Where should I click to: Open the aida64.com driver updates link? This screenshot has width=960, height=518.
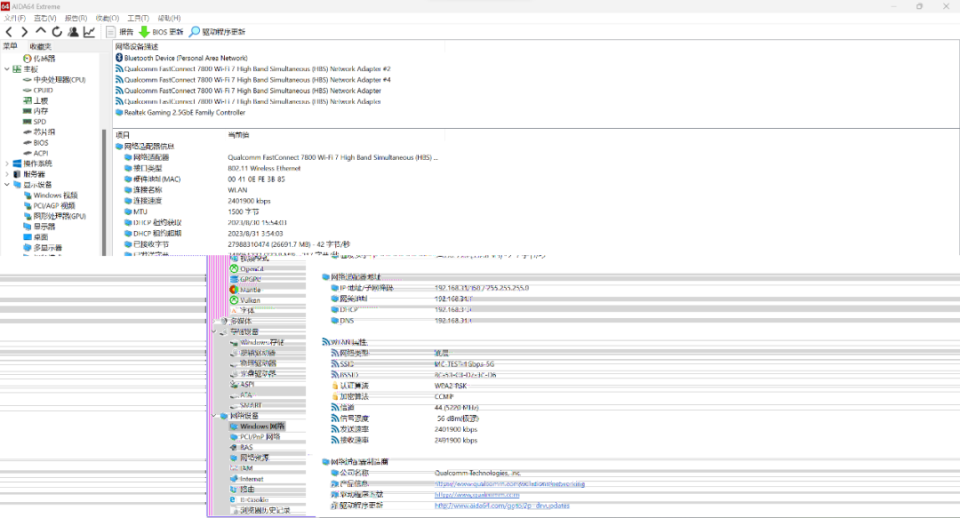point(502,506)
